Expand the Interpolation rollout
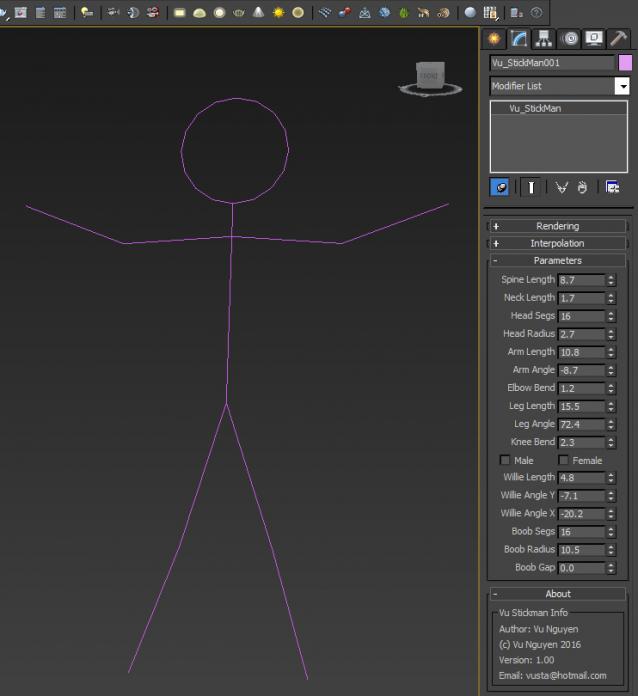The width and height of the screenshot is (638, 696). tap(558, 244)
